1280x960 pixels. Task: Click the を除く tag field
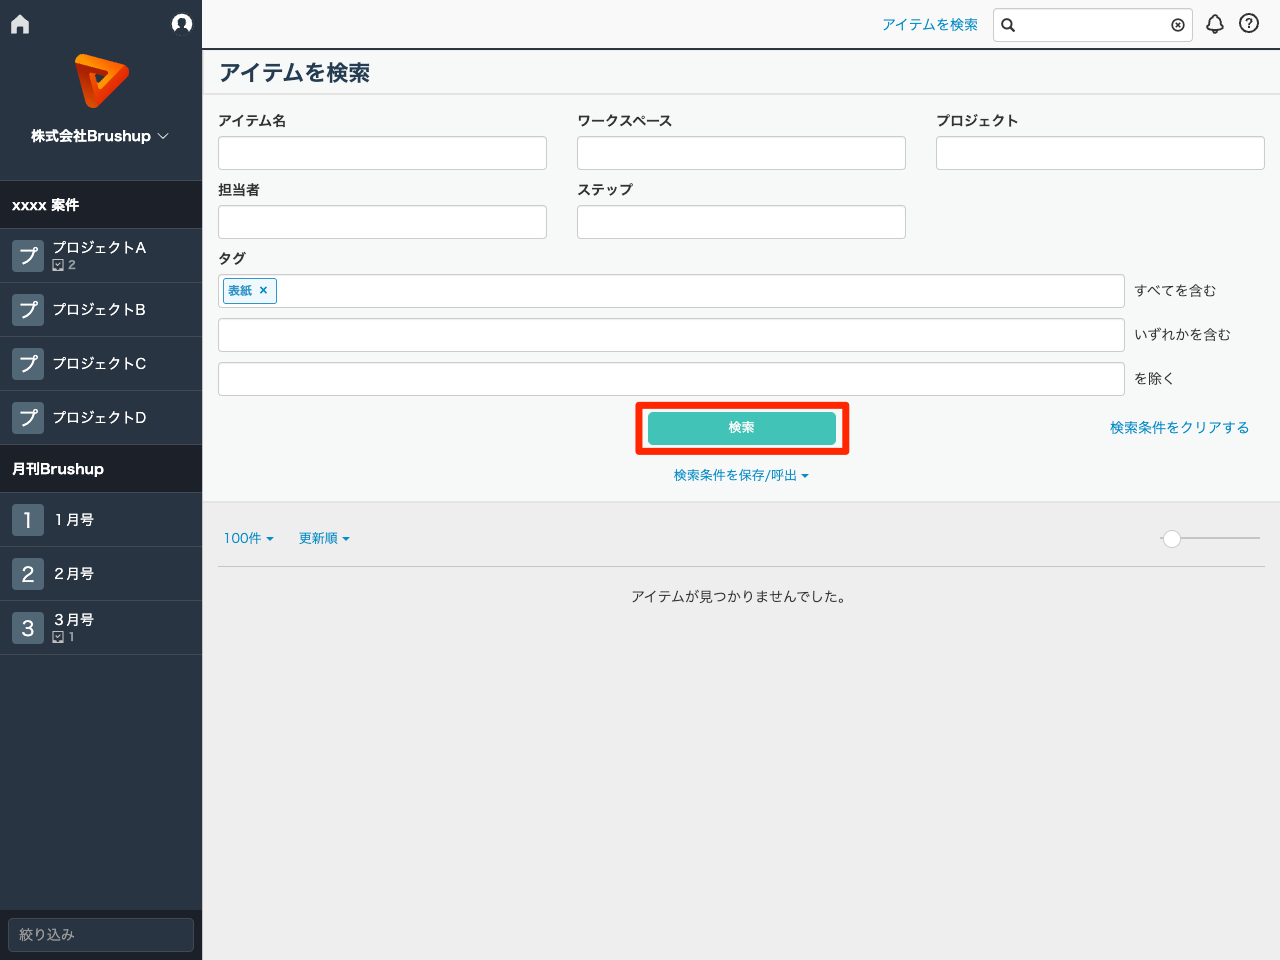coord(671,379)
